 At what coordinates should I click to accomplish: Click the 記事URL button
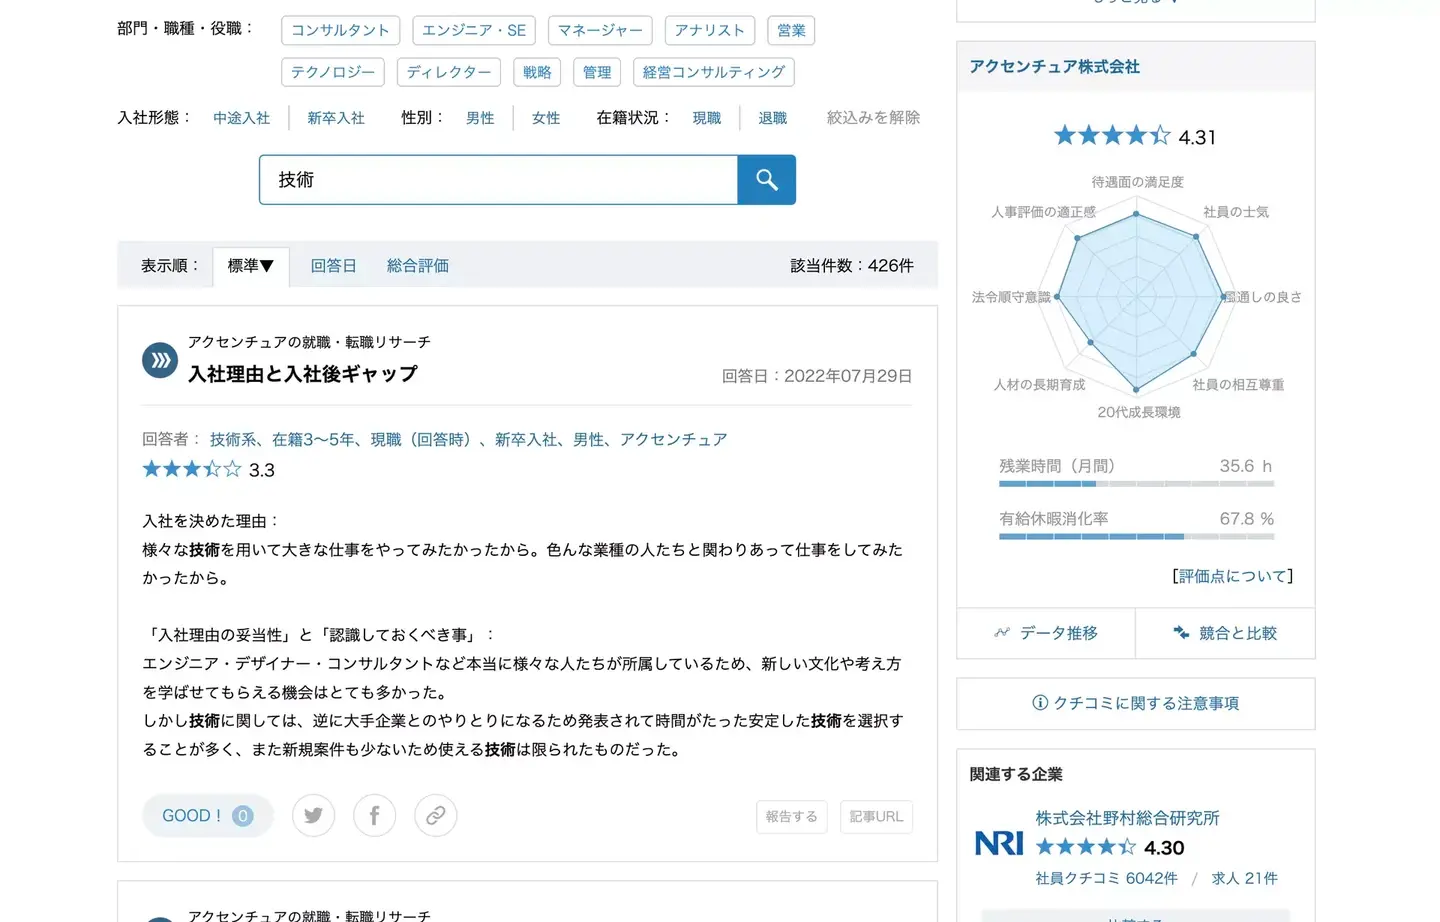click(x=876, y=817)
